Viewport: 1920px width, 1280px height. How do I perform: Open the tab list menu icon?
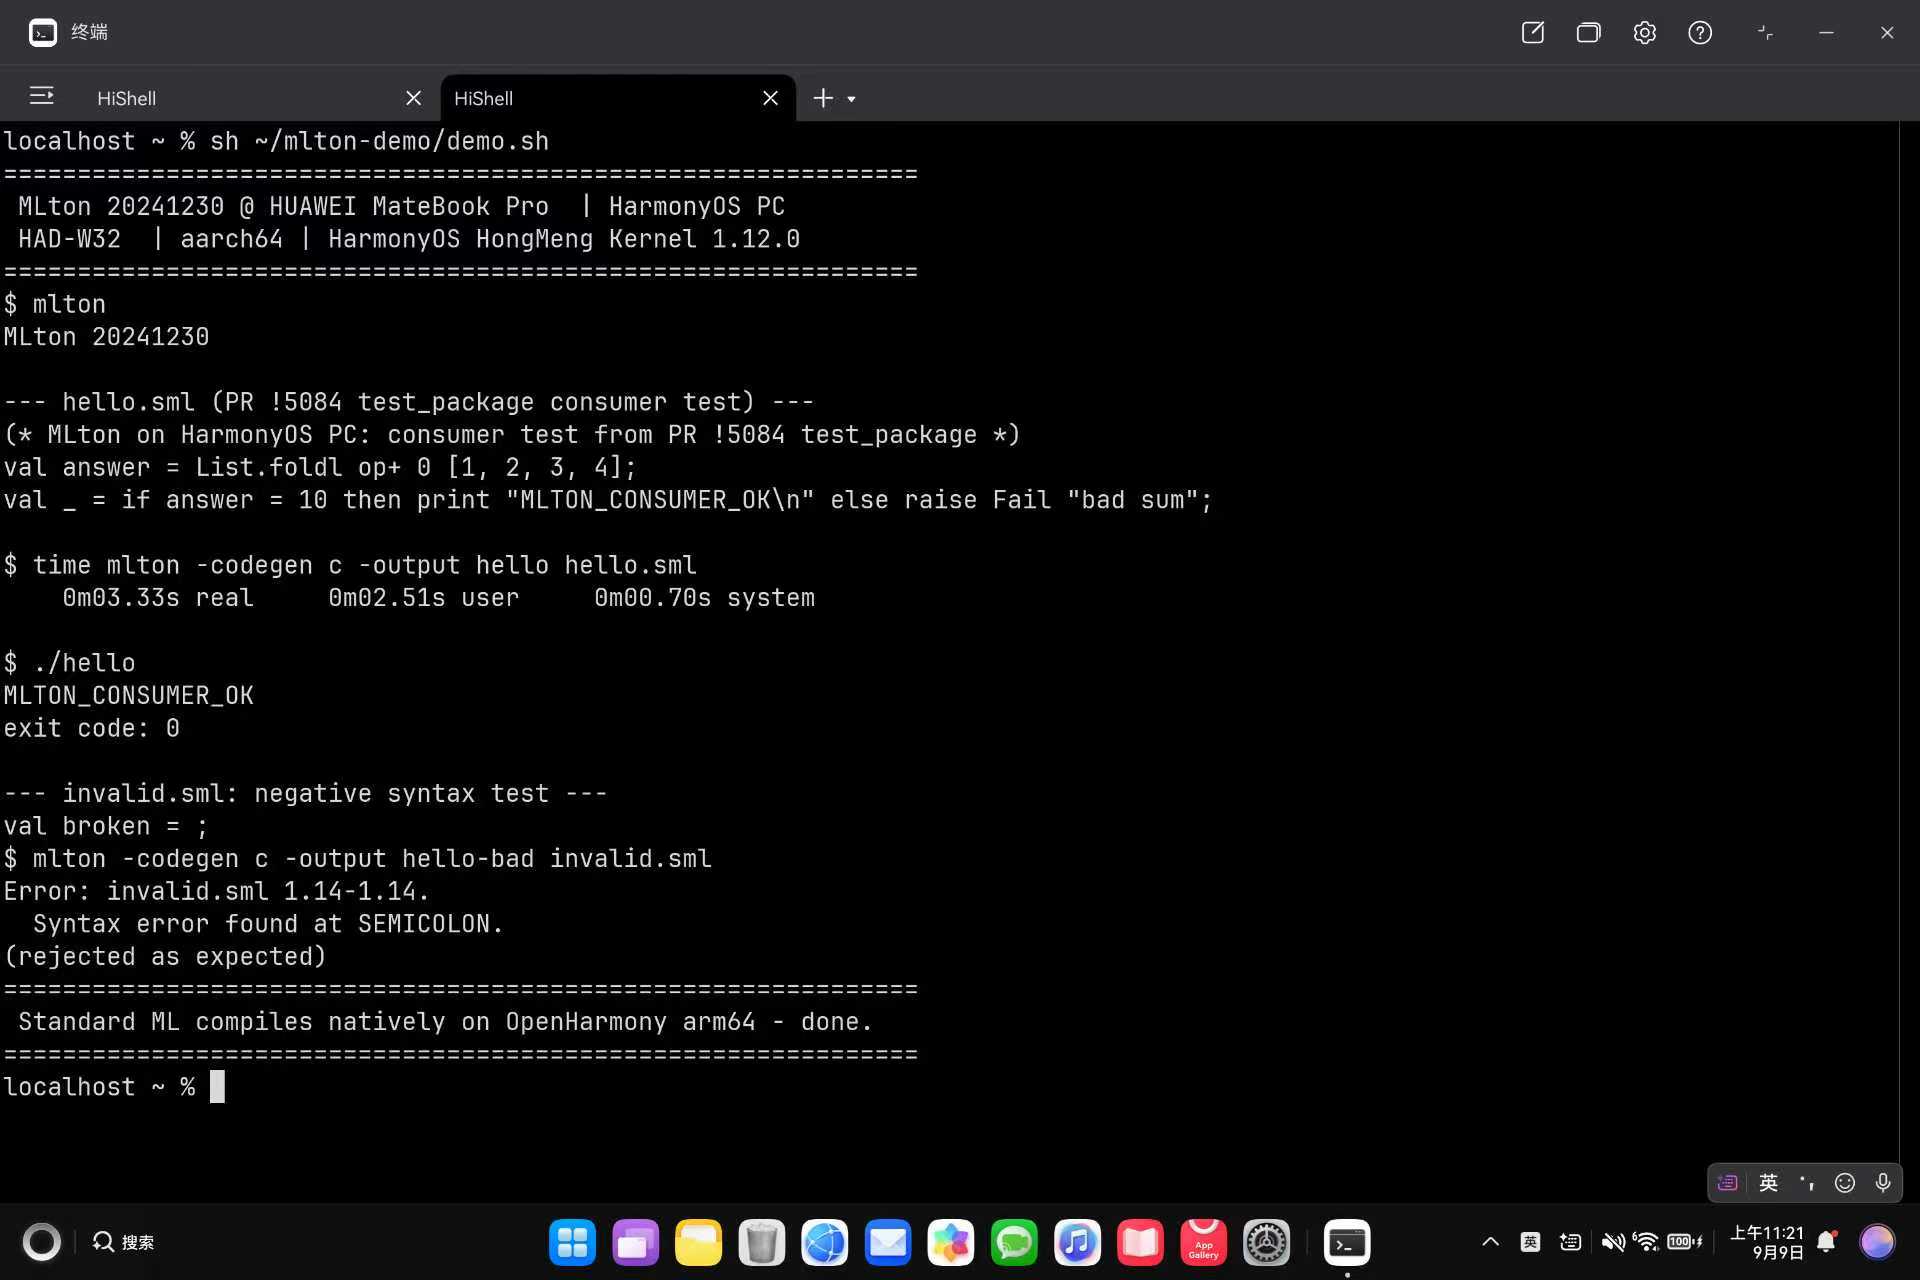tap(41, 96)
